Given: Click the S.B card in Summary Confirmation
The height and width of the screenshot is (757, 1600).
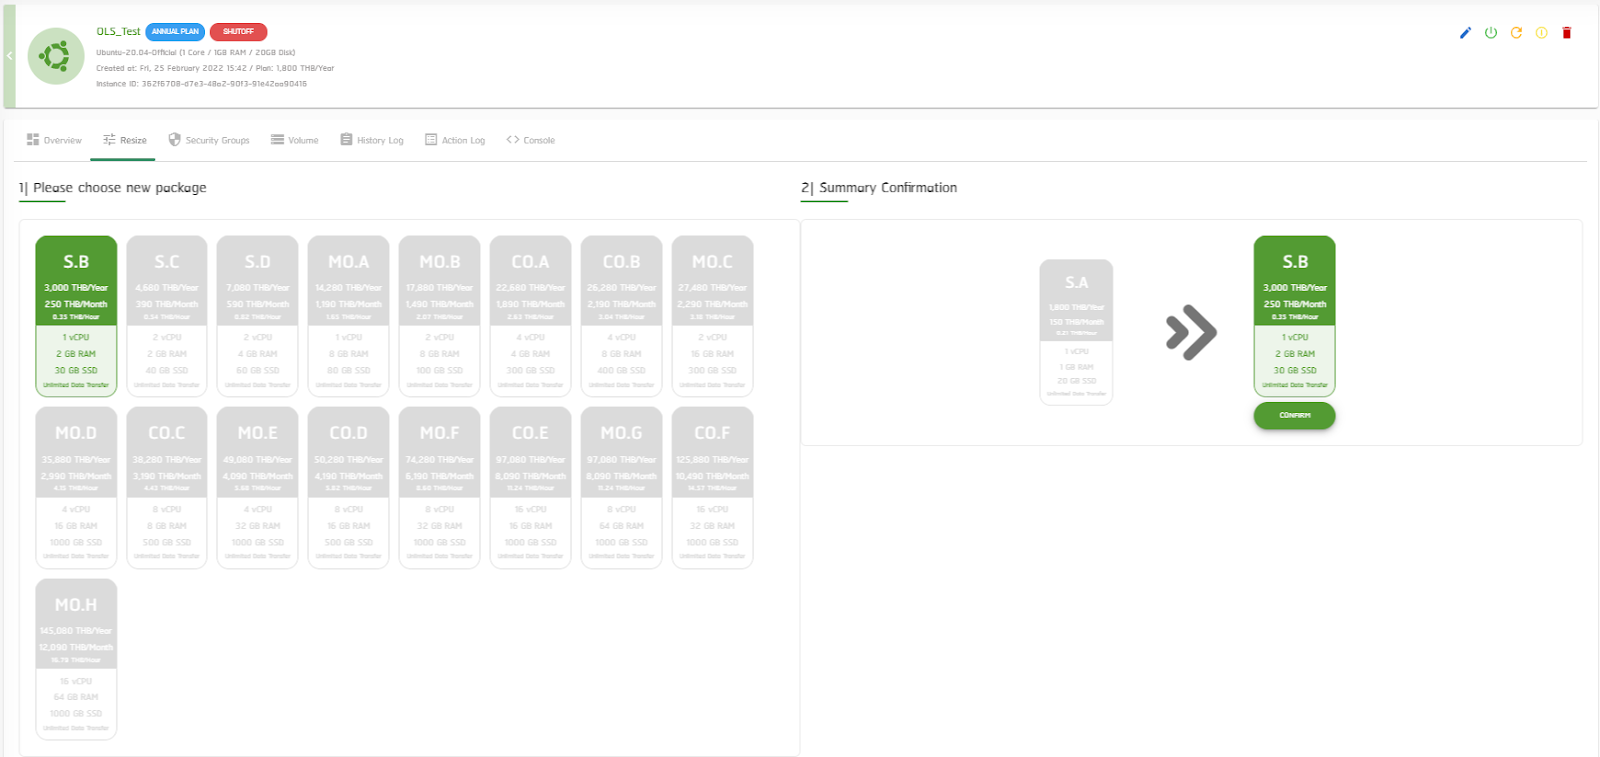Looking at the screenshot, I should tap(1295, 316).
